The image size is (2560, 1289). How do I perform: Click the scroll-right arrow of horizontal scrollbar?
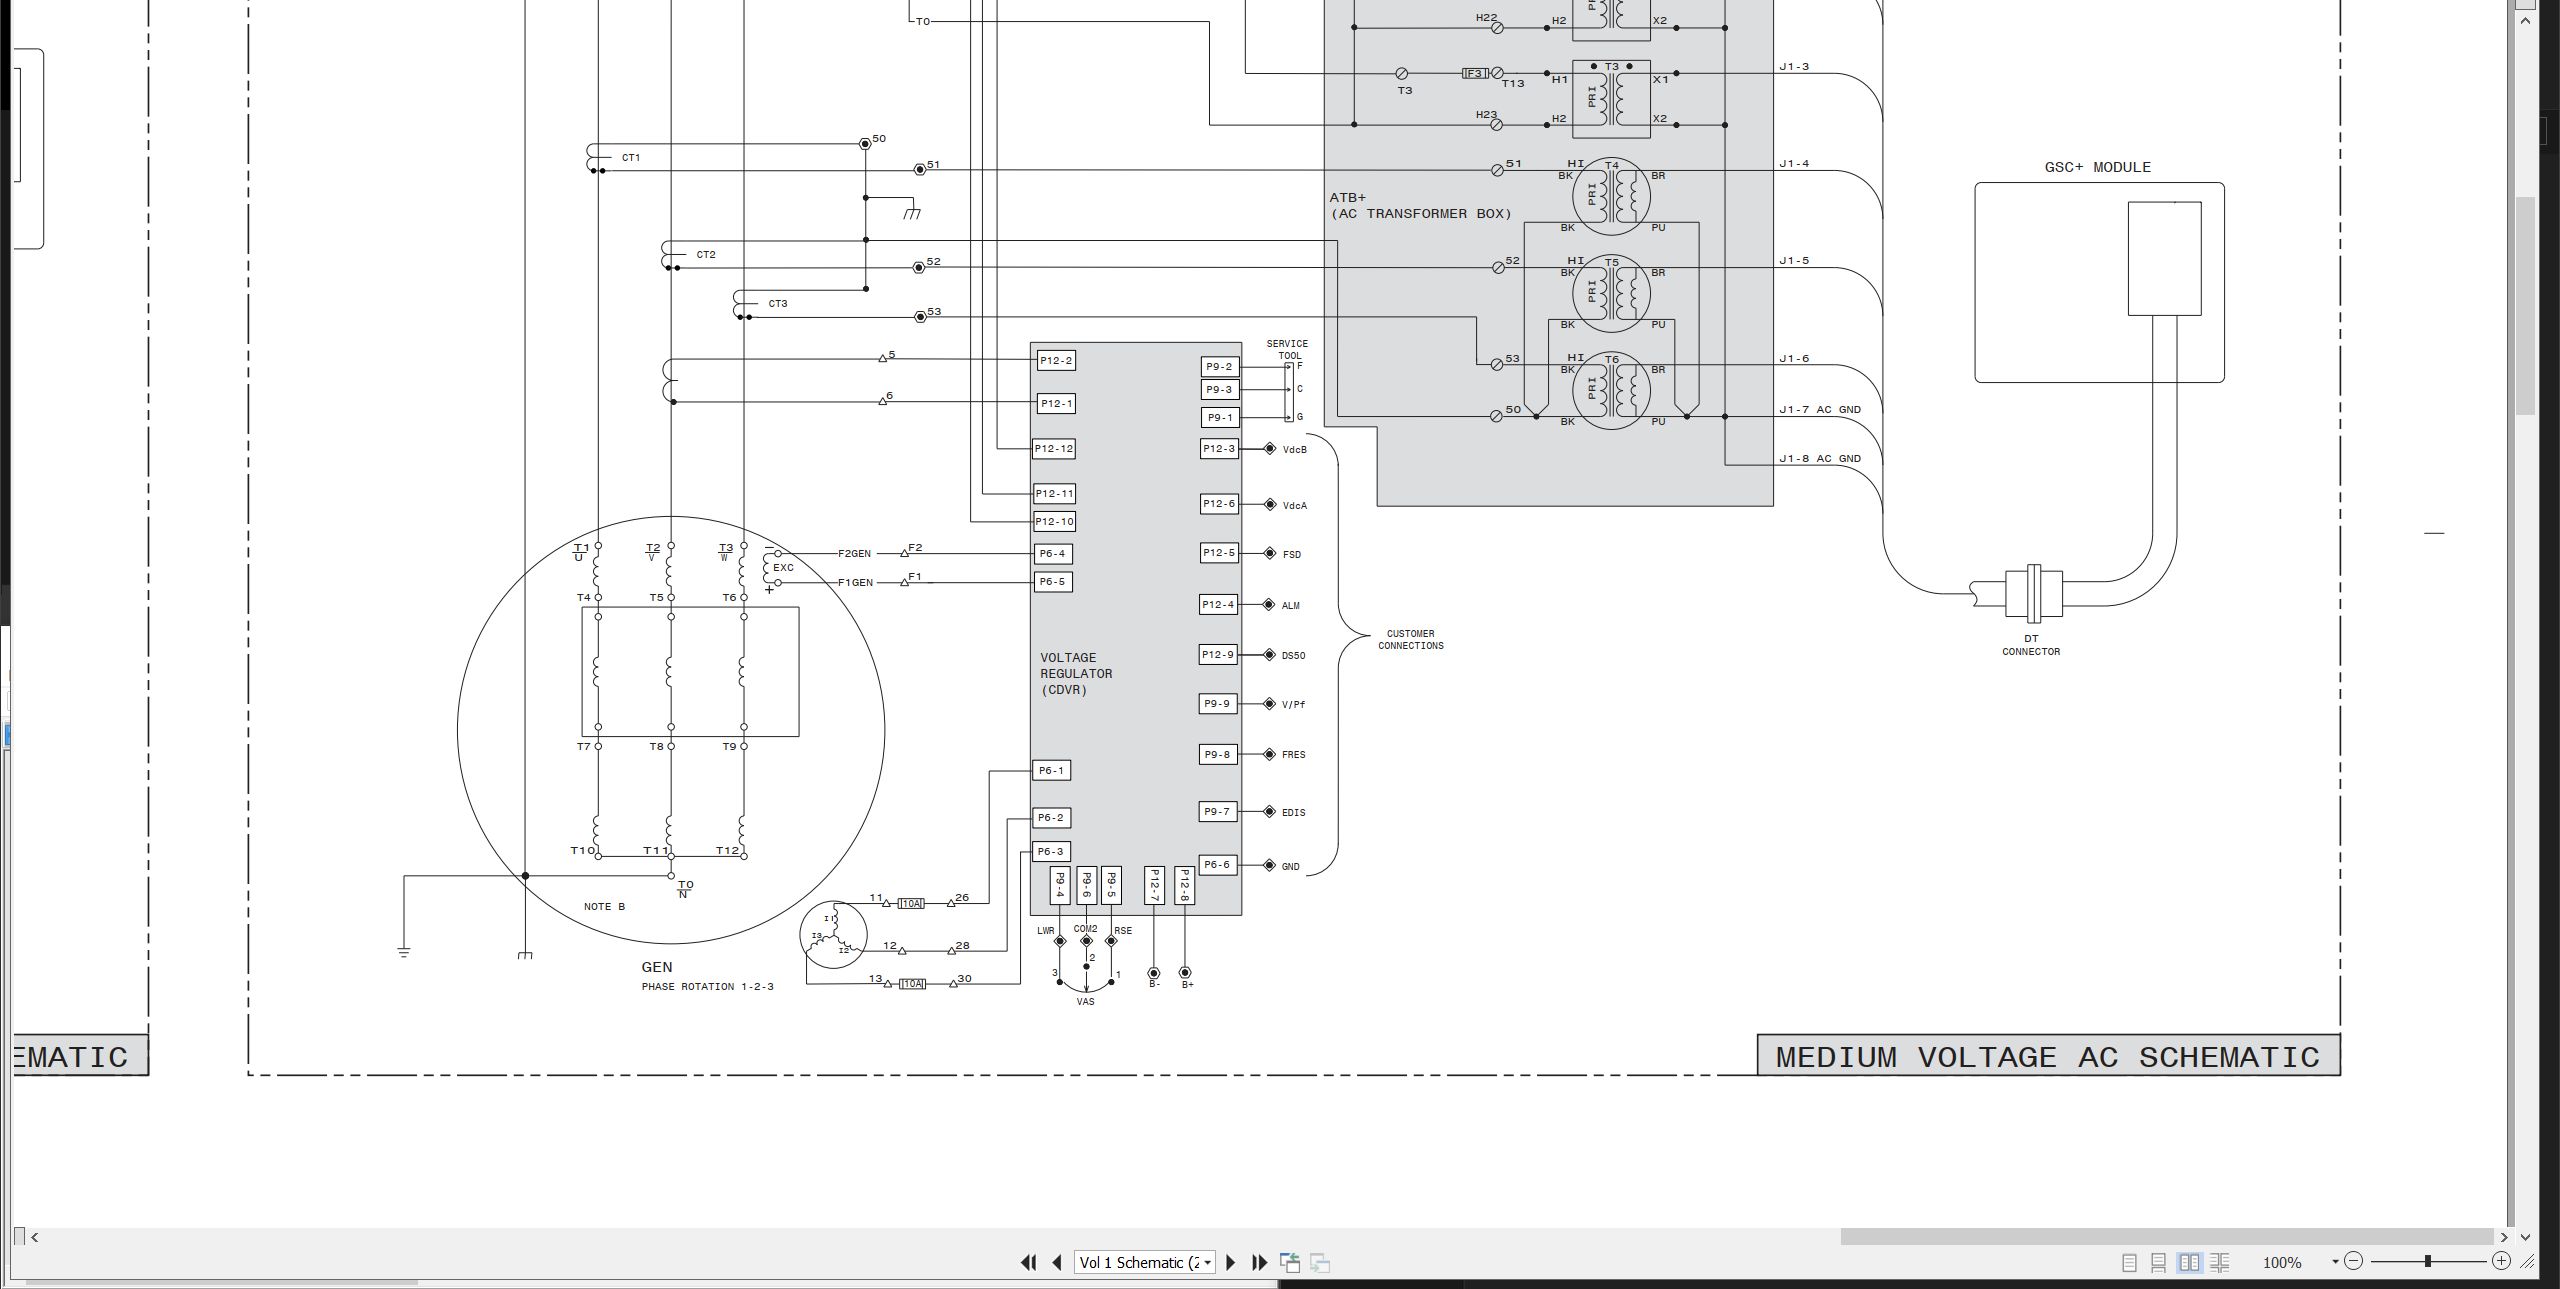tap(2504, 1237)
